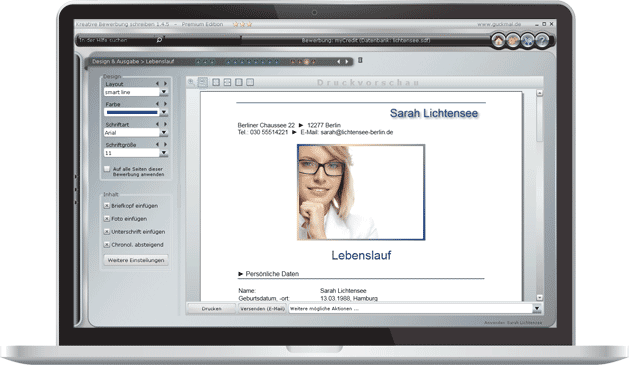The image size is (629, 365).
Task: Open the help question mark icon
Action: [542, 41]
